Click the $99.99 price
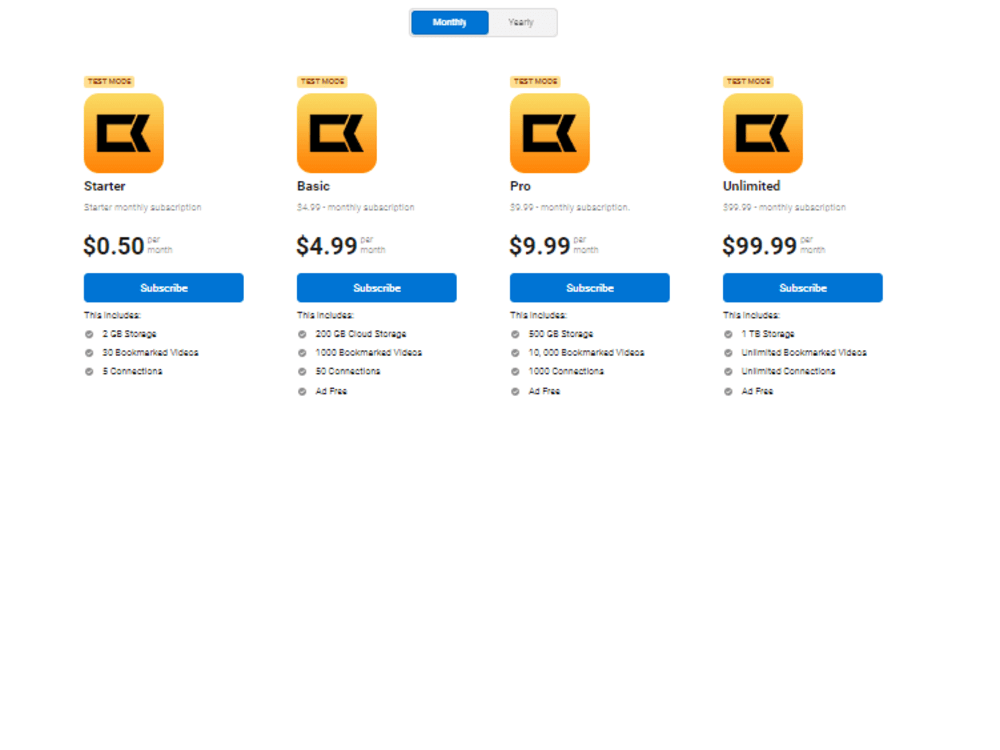The image size is (1000, 750). (760, 246)
